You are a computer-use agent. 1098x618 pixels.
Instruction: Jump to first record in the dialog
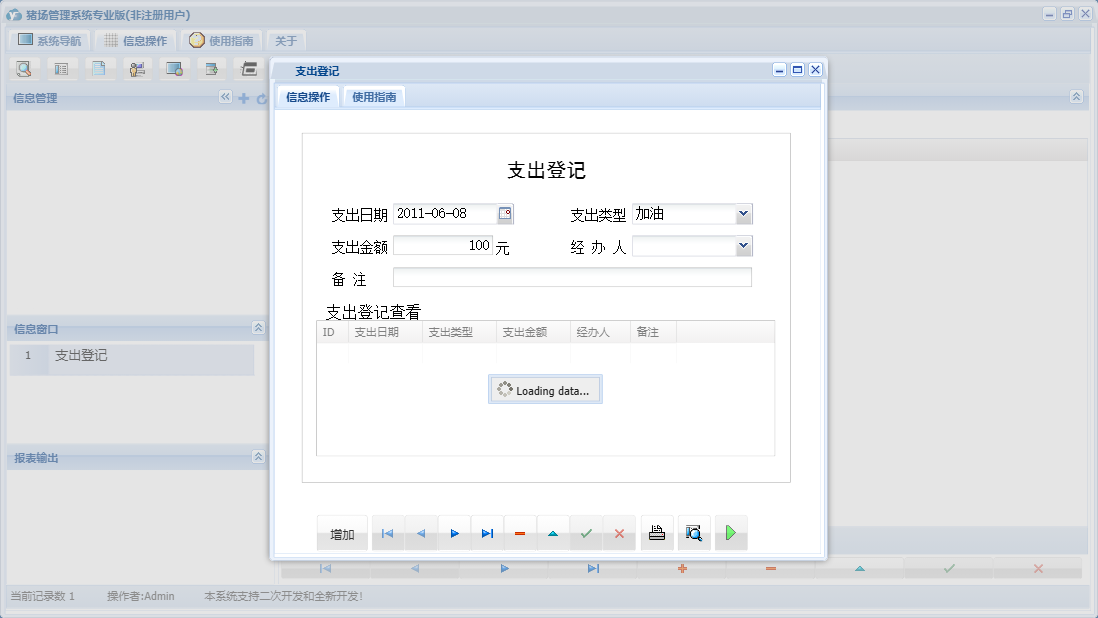point(387,533)
